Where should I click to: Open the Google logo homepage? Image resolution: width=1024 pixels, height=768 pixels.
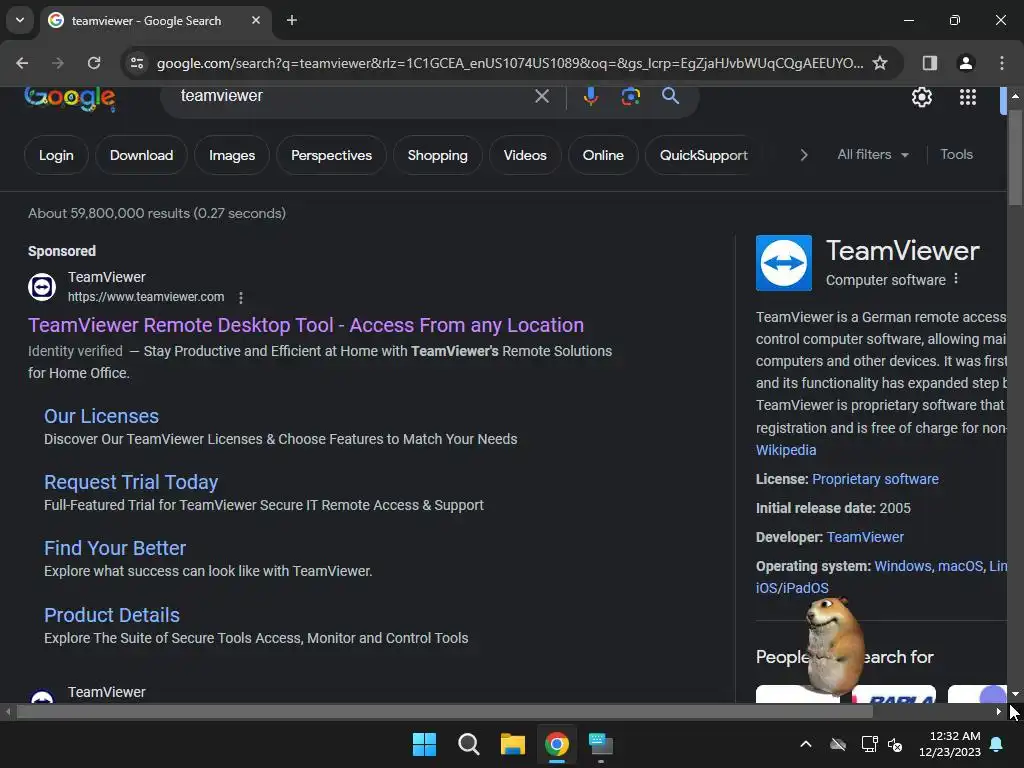[x=70, y=98]
